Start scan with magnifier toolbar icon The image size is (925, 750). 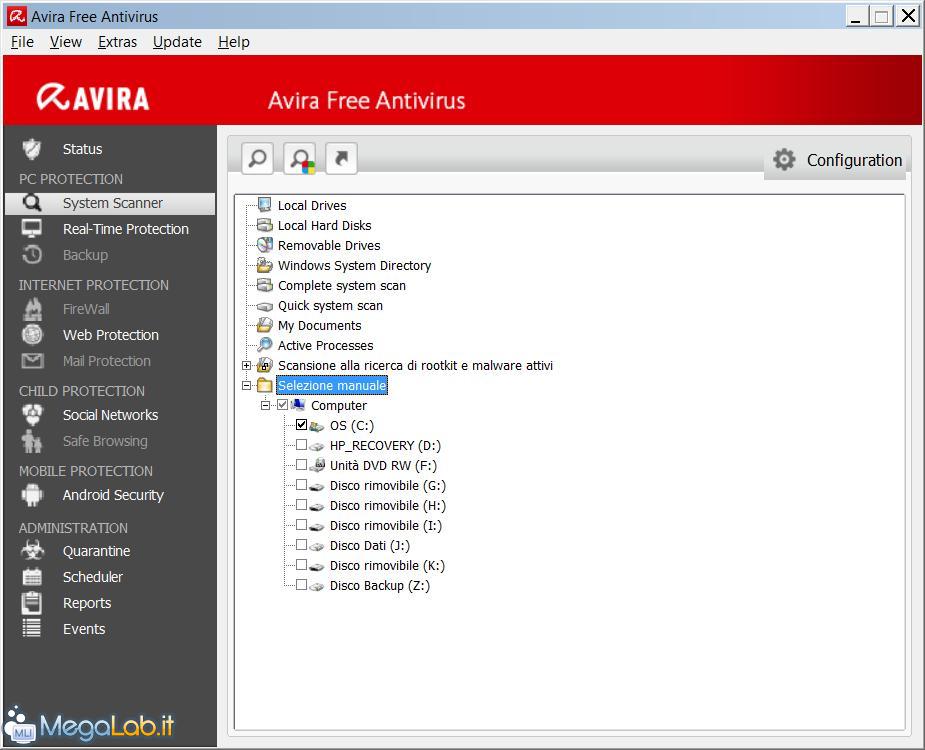pos(258,158)
